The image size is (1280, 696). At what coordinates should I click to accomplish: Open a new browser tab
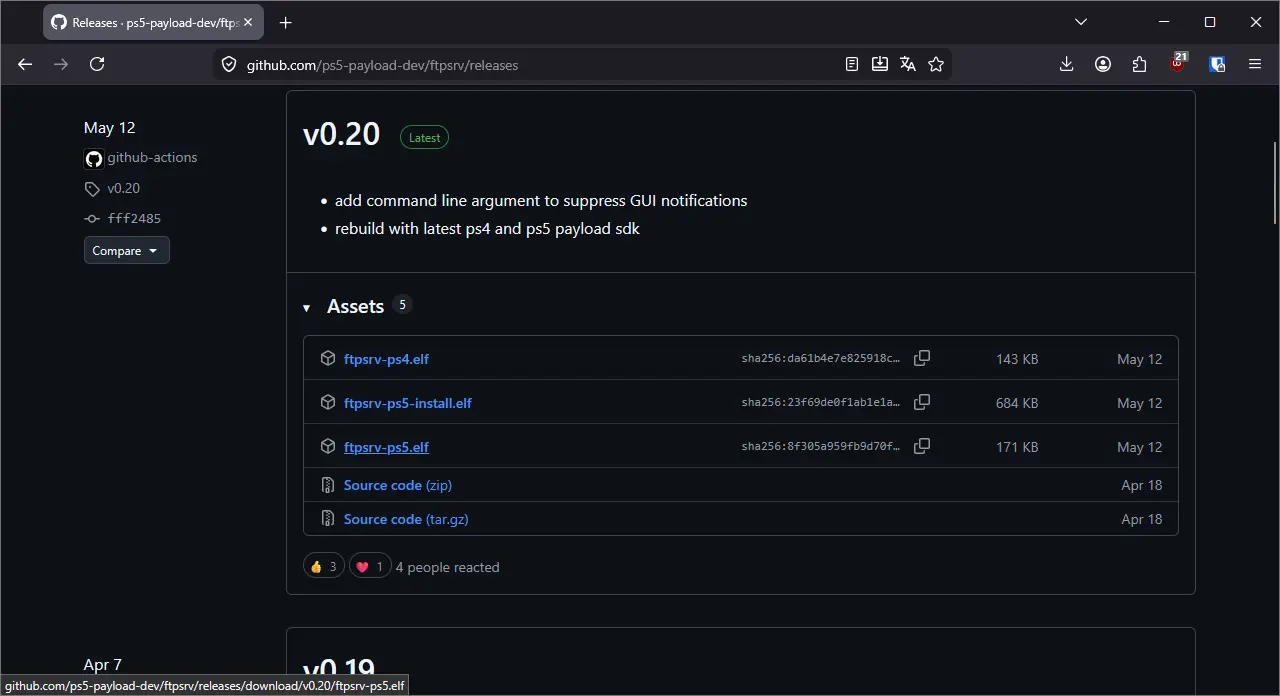point(286,22)
